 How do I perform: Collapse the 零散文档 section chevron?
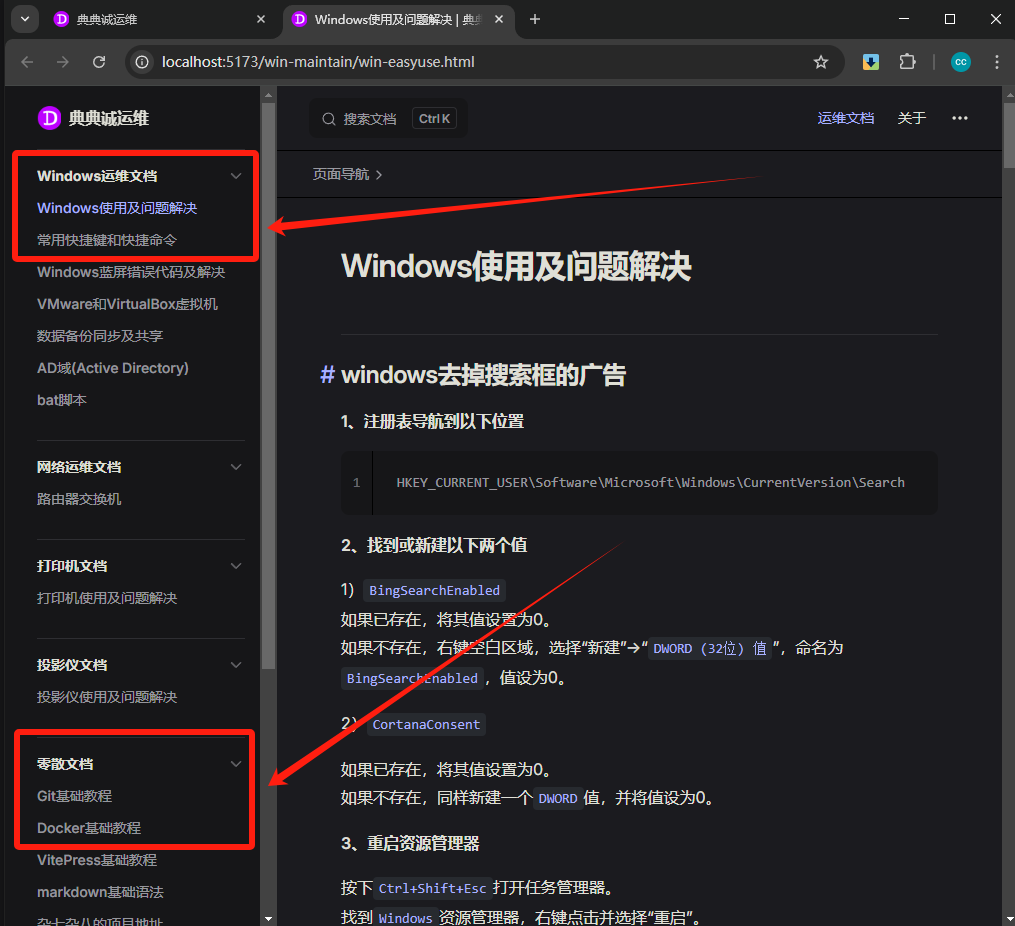(x=236, y=764)
